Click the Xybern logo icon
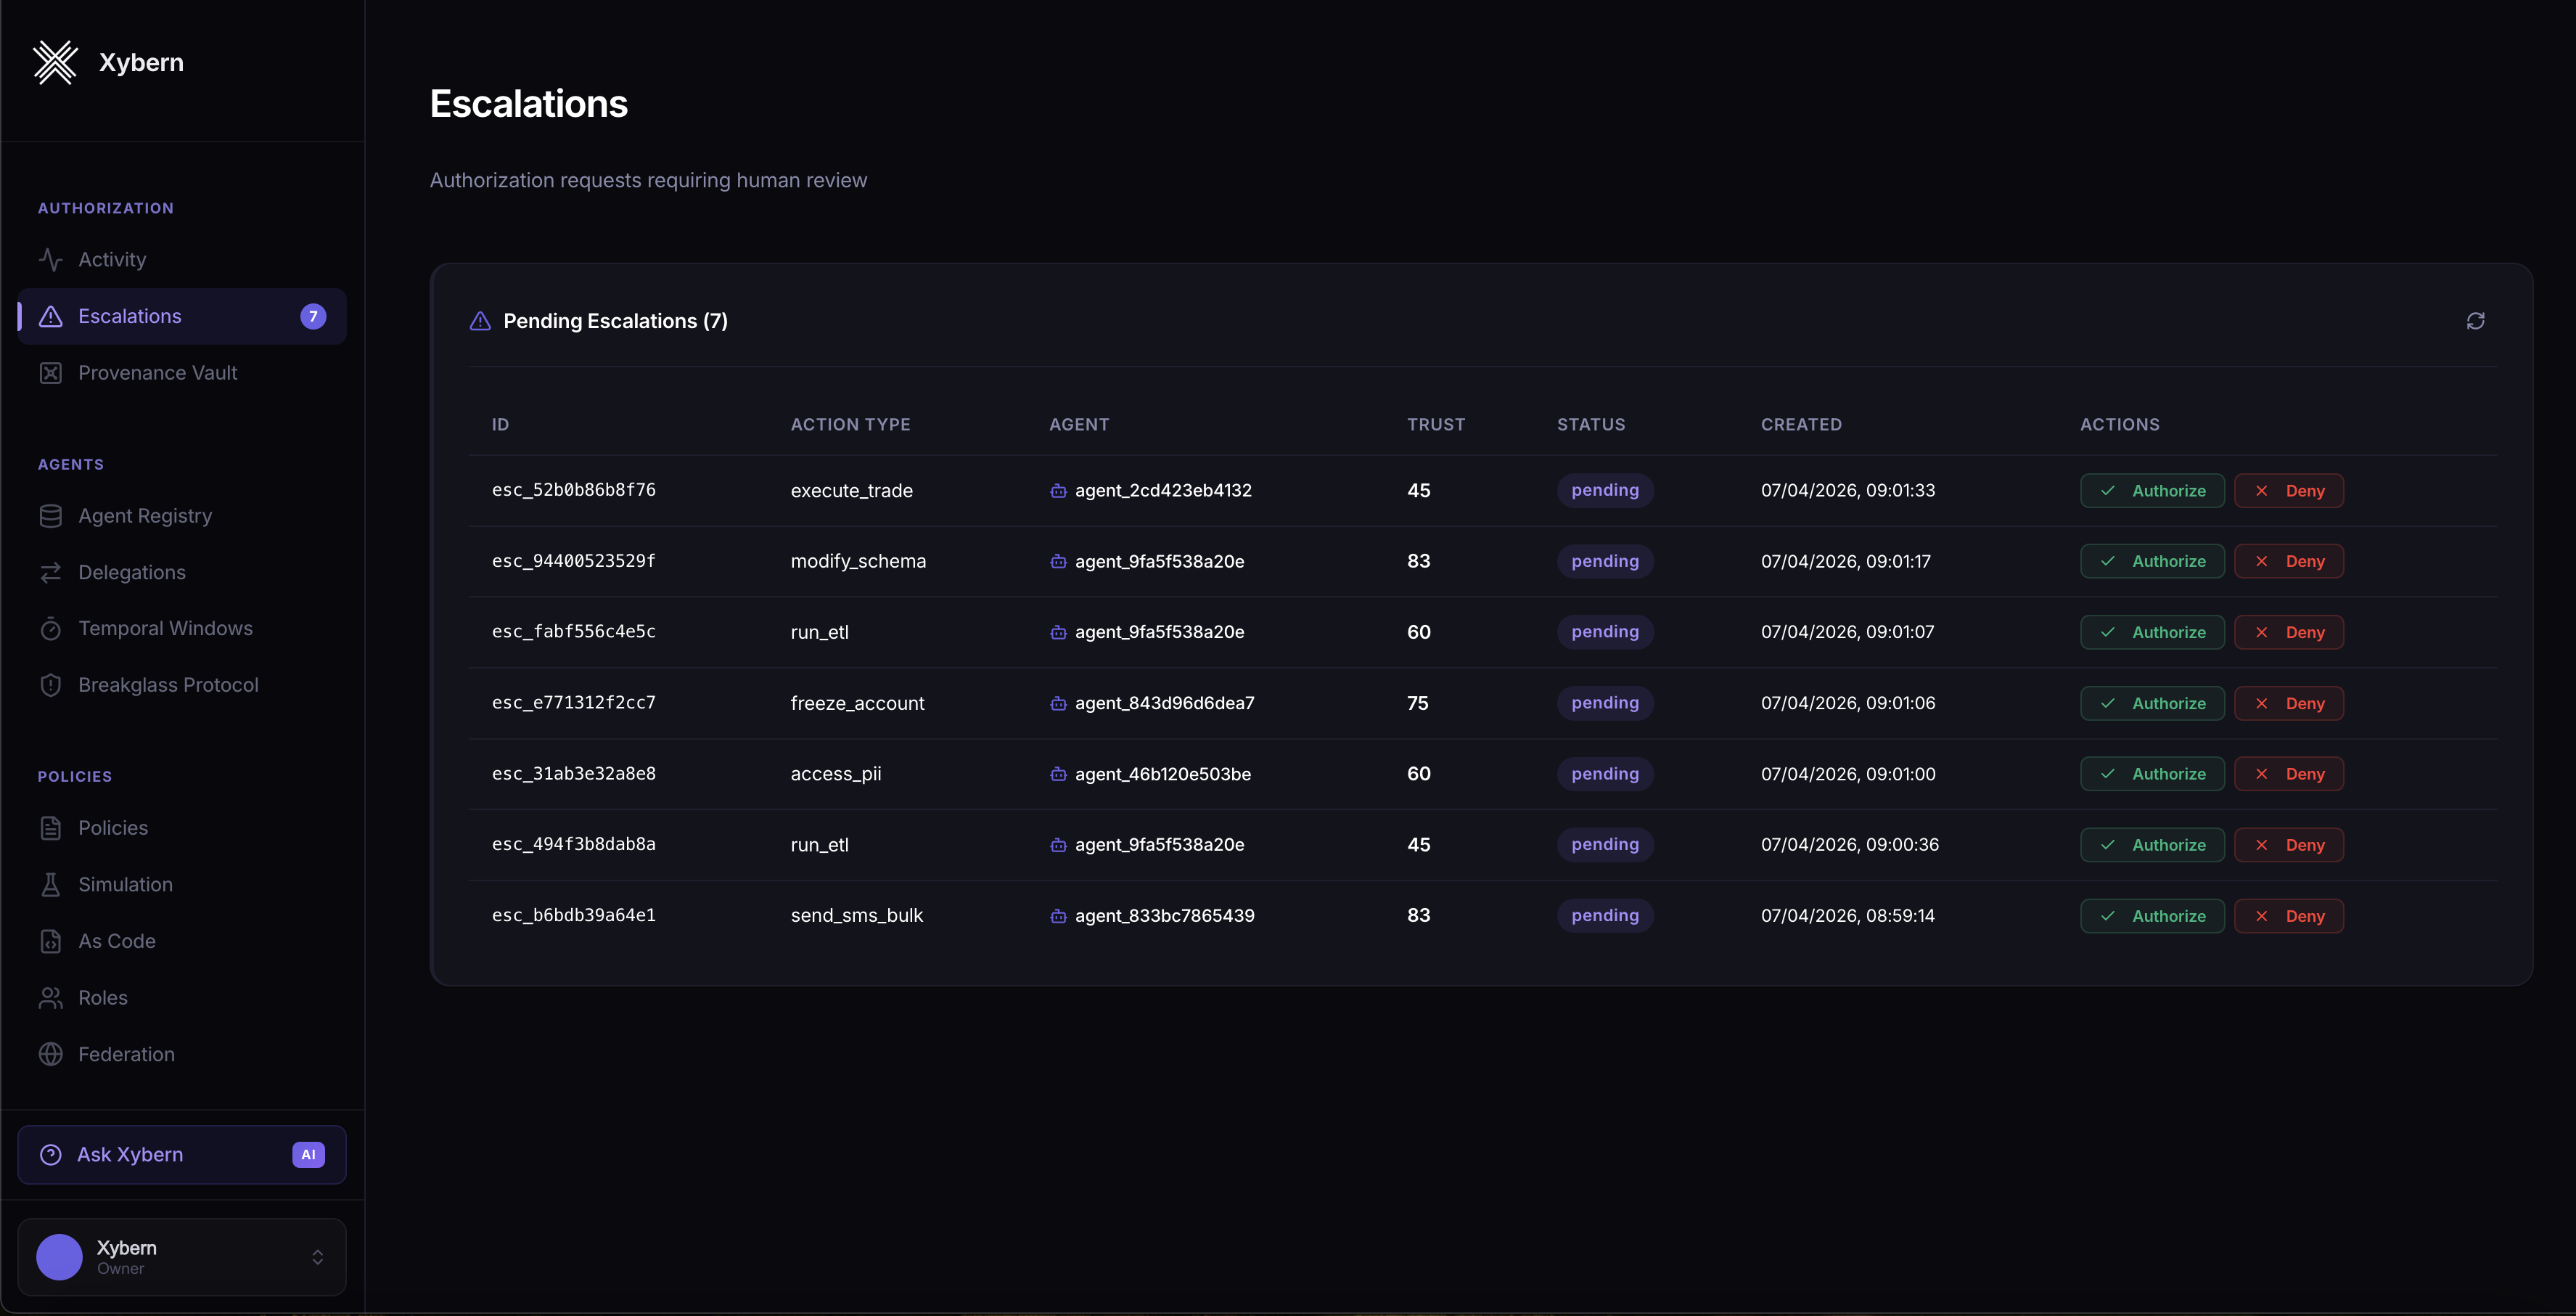 pos(55,62)
